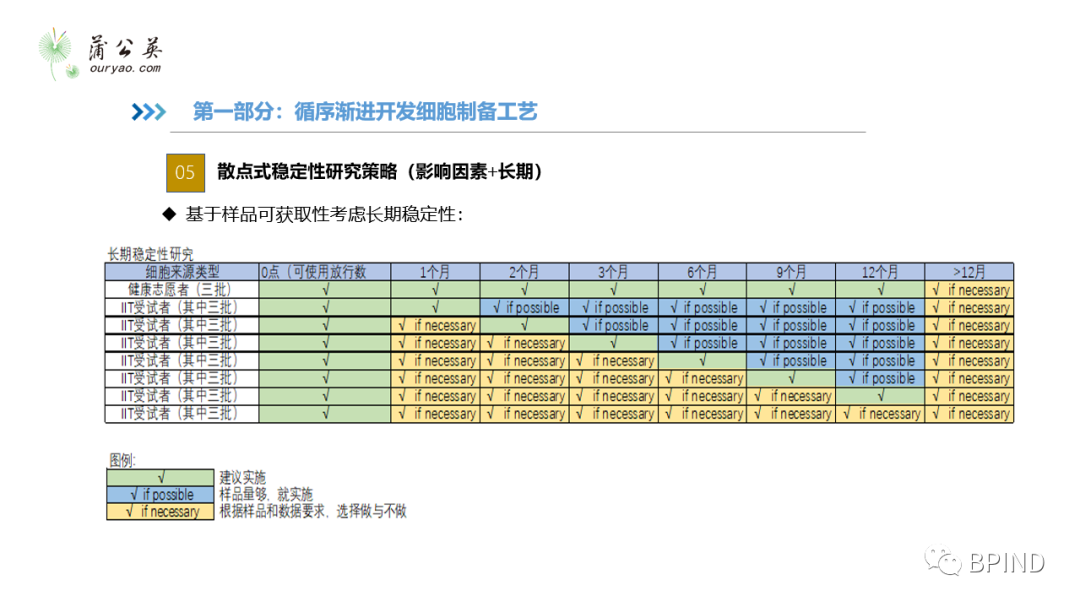Select legend text 根据样品和数据要求,选择做与不做
1080x607 pixels.
coord(313,511)
